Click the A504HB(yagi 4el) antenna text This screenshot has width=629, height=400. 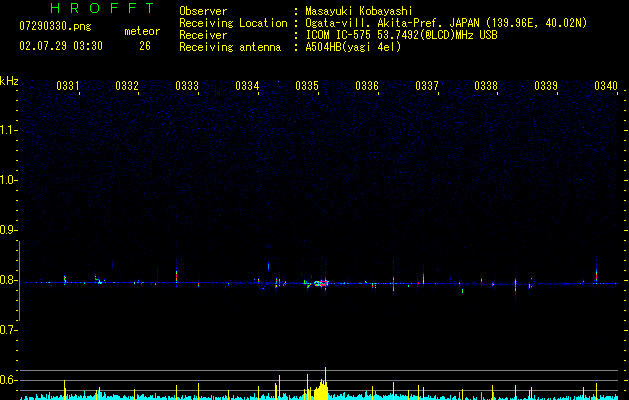coord(353,47)
